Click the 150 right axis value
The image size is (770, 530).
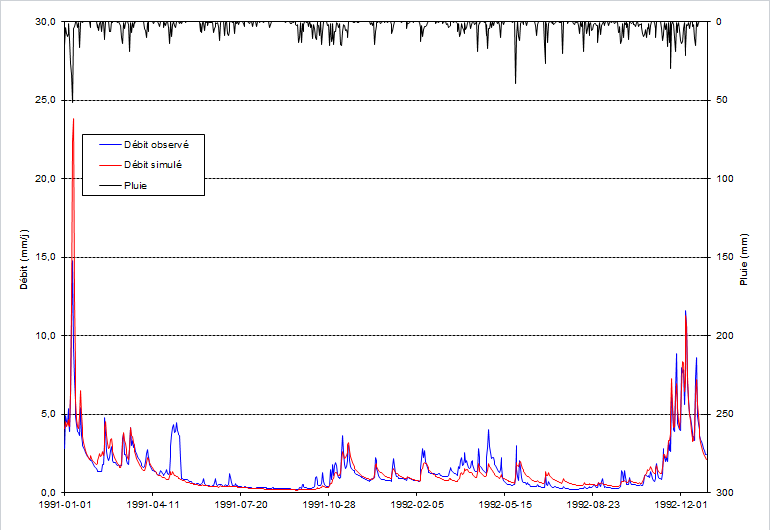(x=725, y=257)
